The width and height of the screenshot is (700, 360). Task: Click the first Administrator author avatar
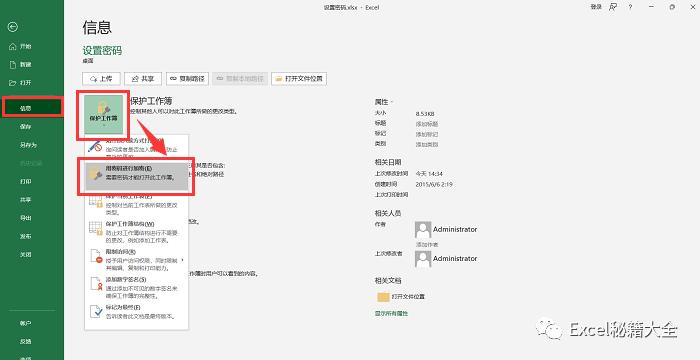pos(423,230)
